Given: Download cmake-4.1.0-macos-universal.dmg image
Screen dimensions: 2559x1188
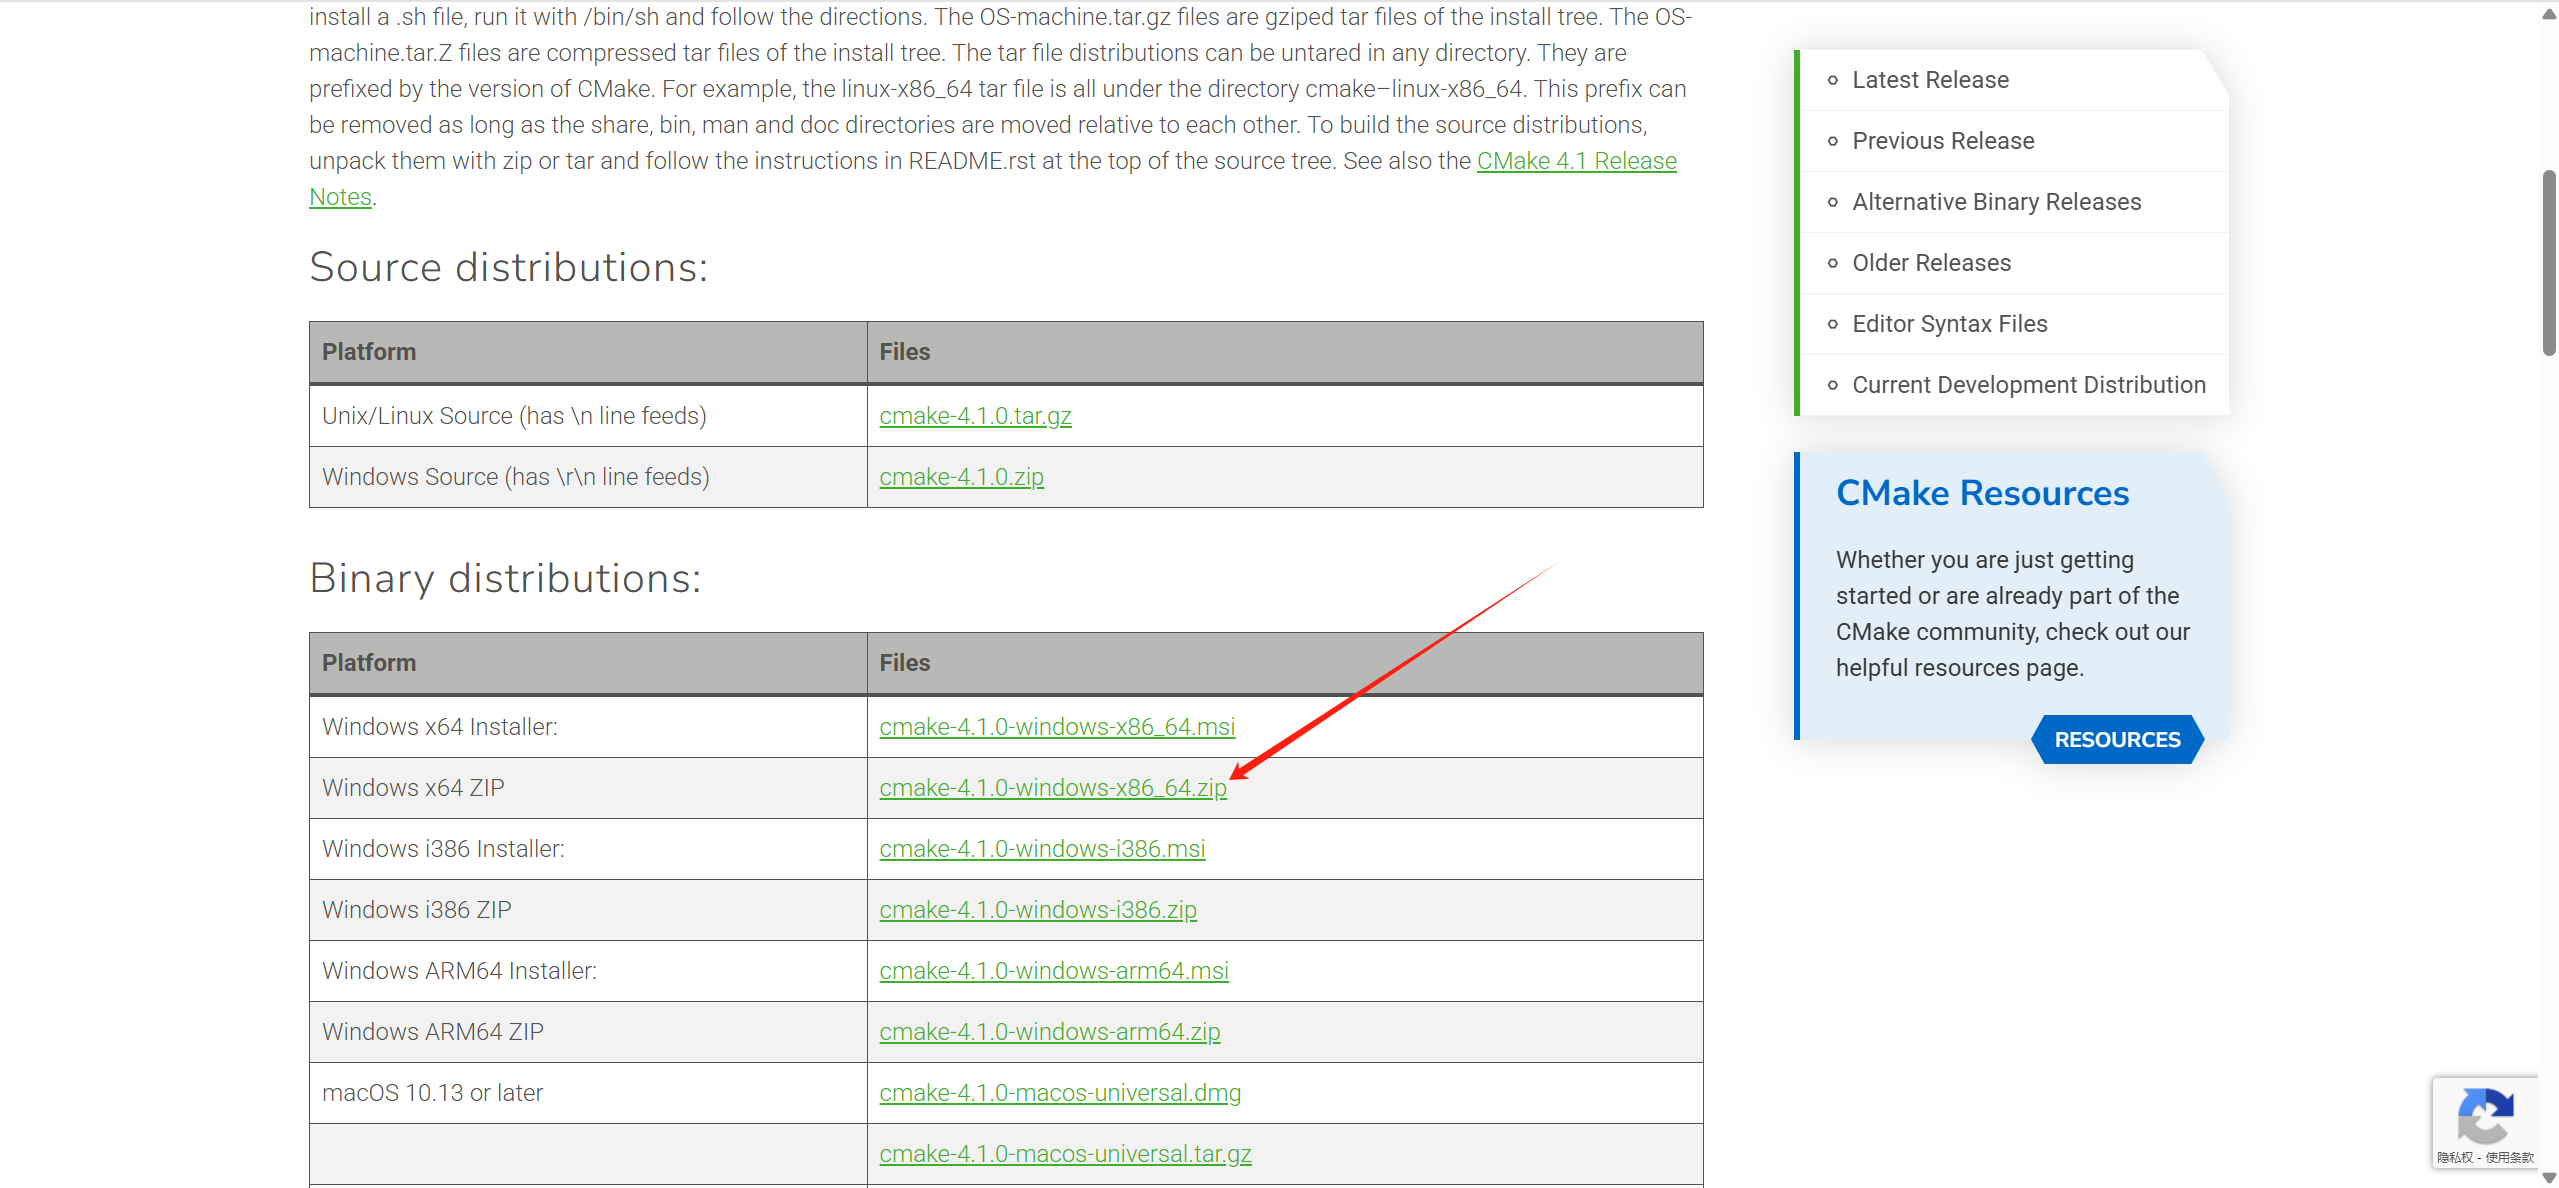Looking at the screenshot, I should click(x=1060, y=1093).
